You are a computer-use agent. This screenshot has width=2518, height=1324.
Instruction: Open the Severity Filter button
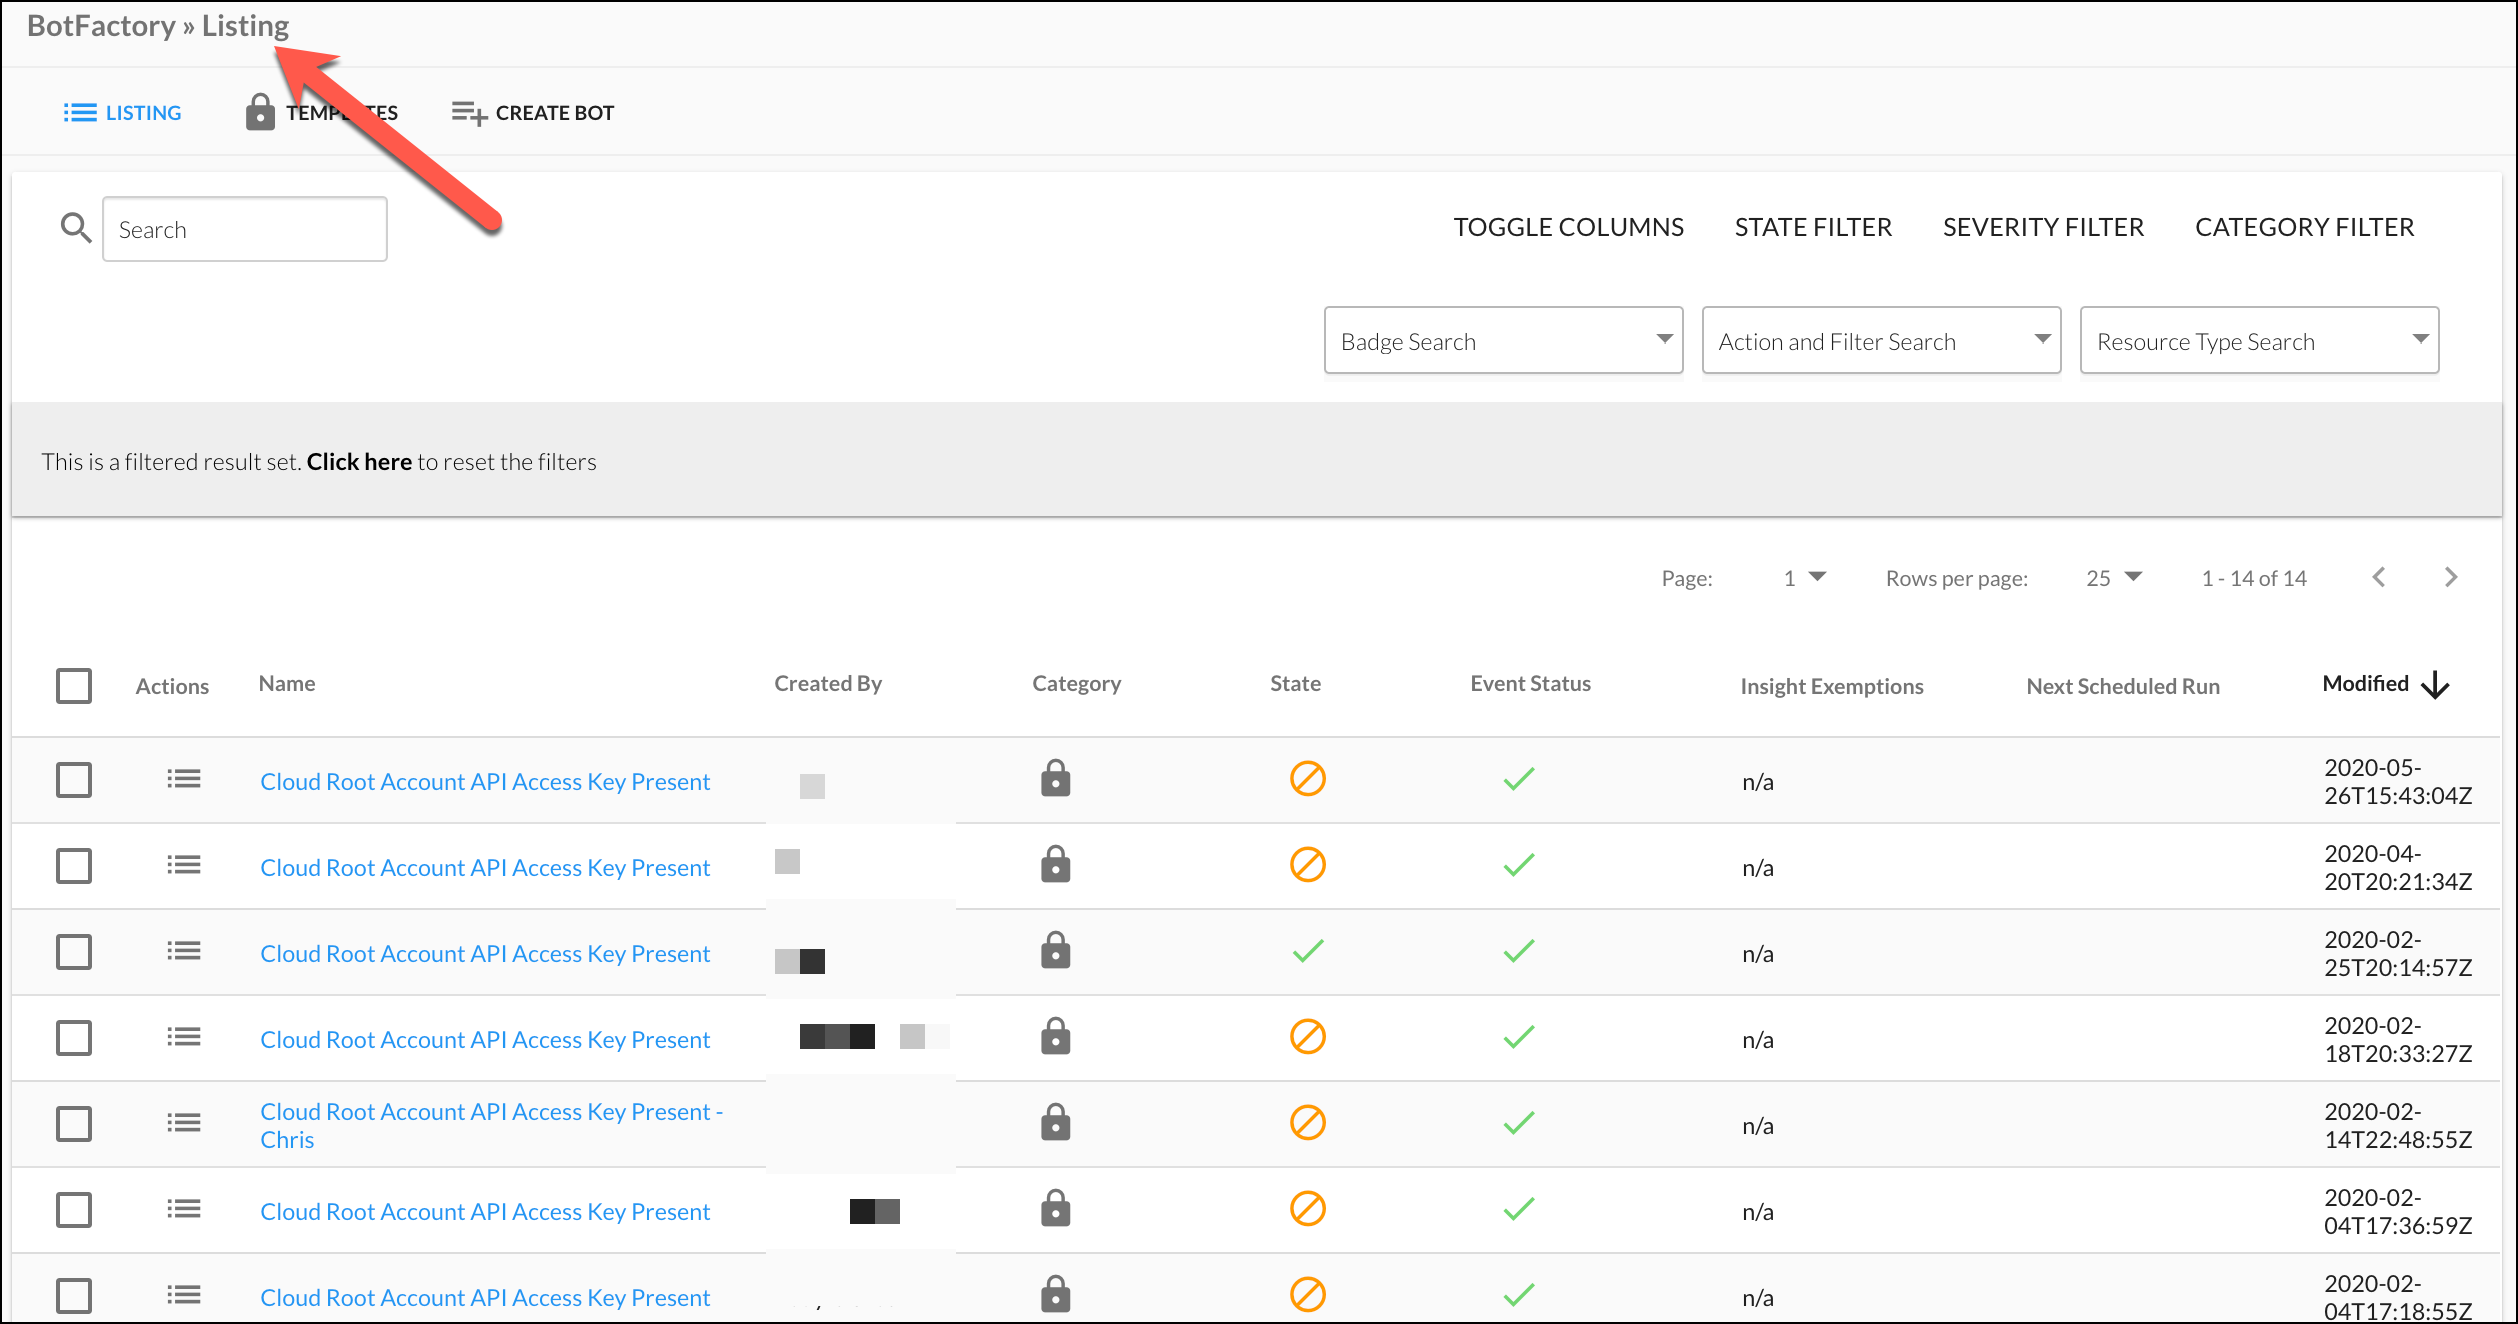pyautogui.click(x=2042, y=227)
